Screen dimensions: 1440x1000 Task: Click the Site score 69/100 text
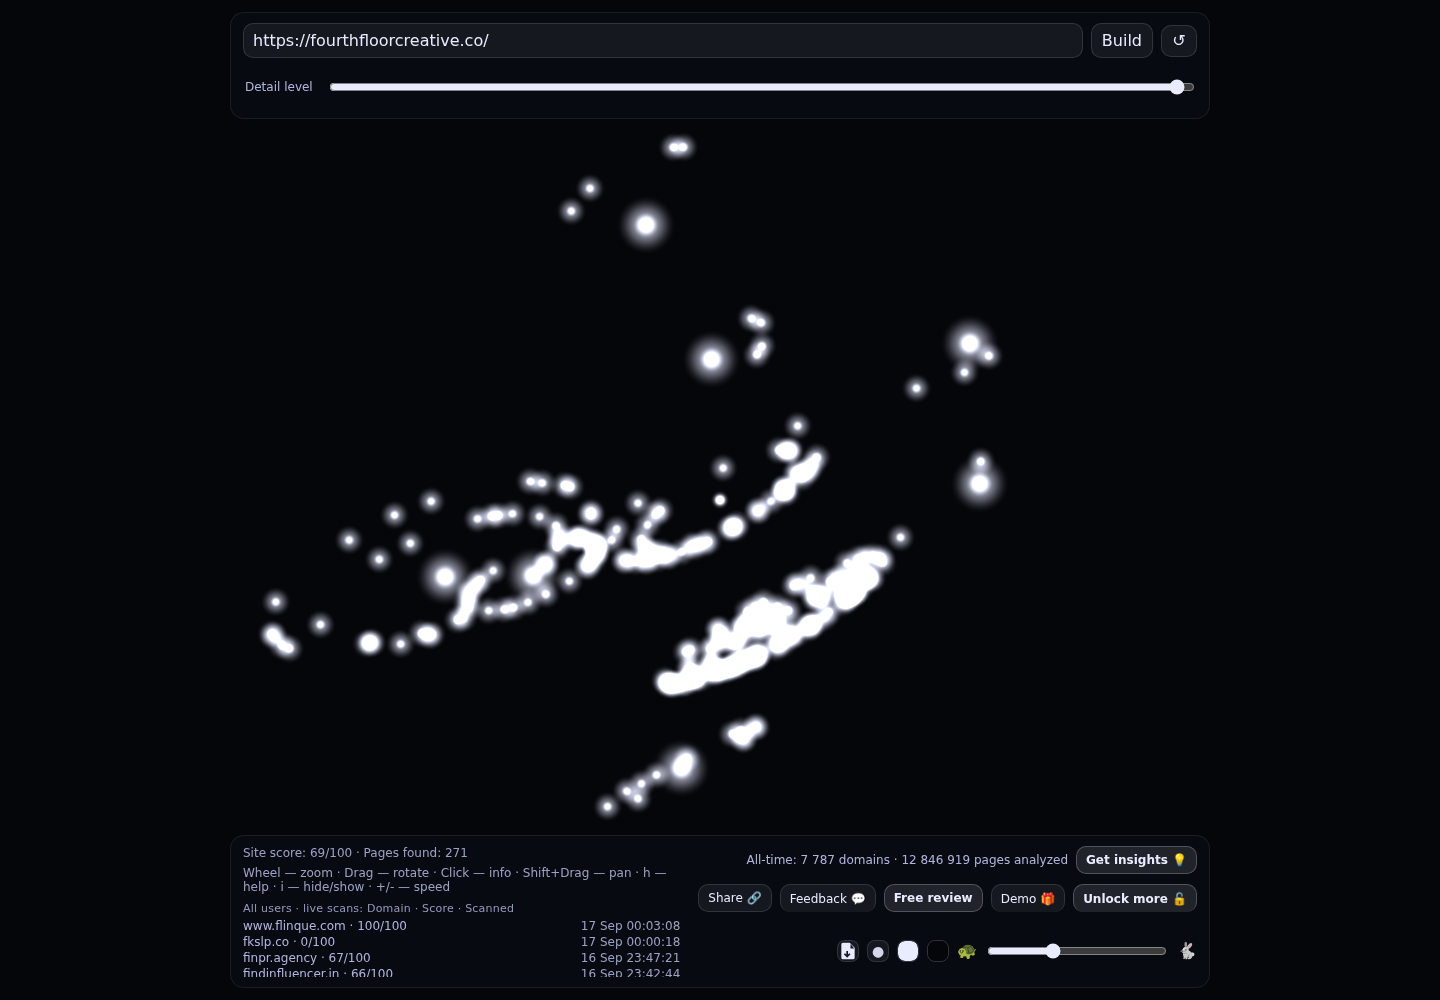point(297,853)
